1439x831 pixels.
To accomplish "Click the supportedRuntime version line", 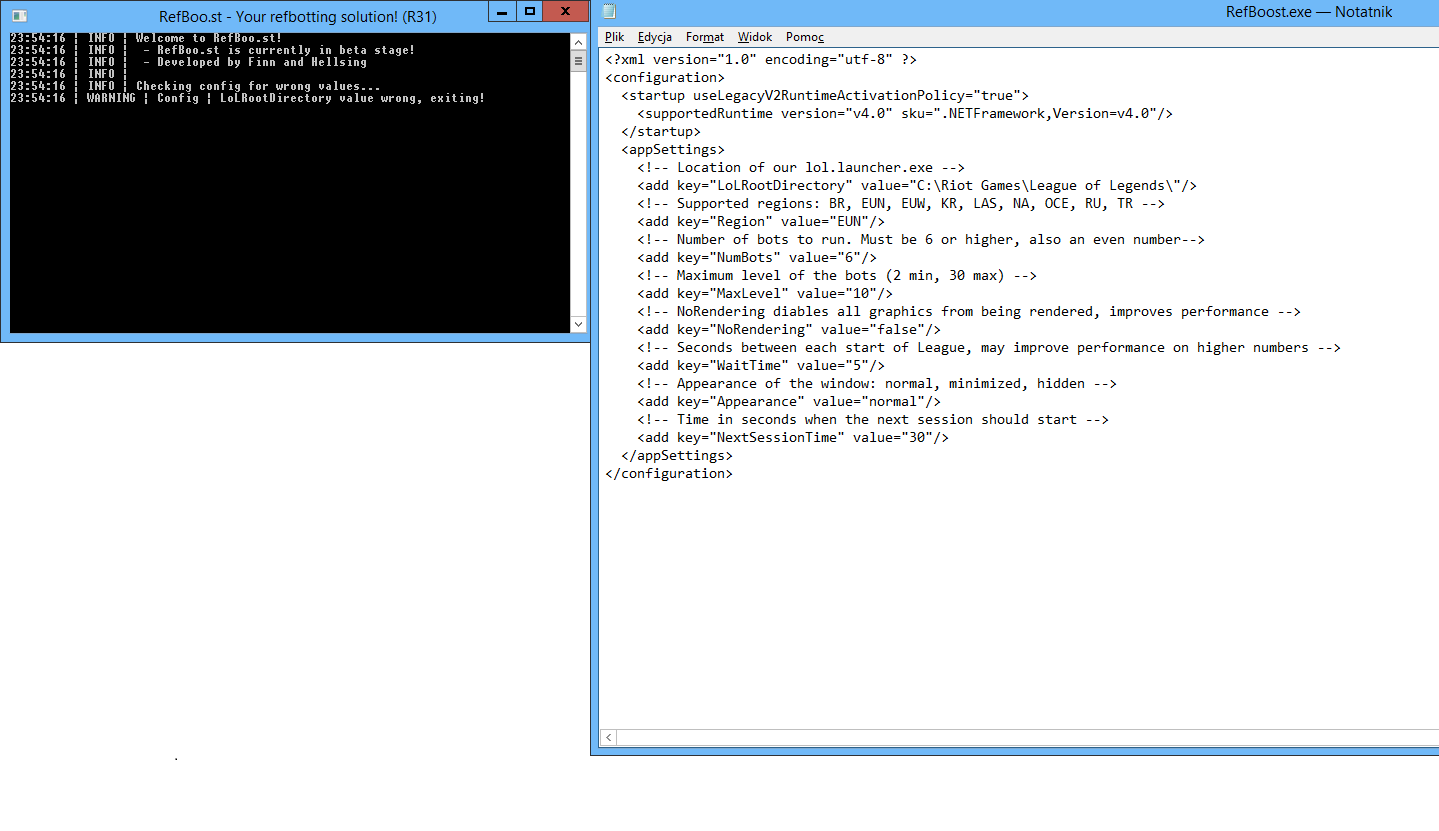I will [905, 114].
